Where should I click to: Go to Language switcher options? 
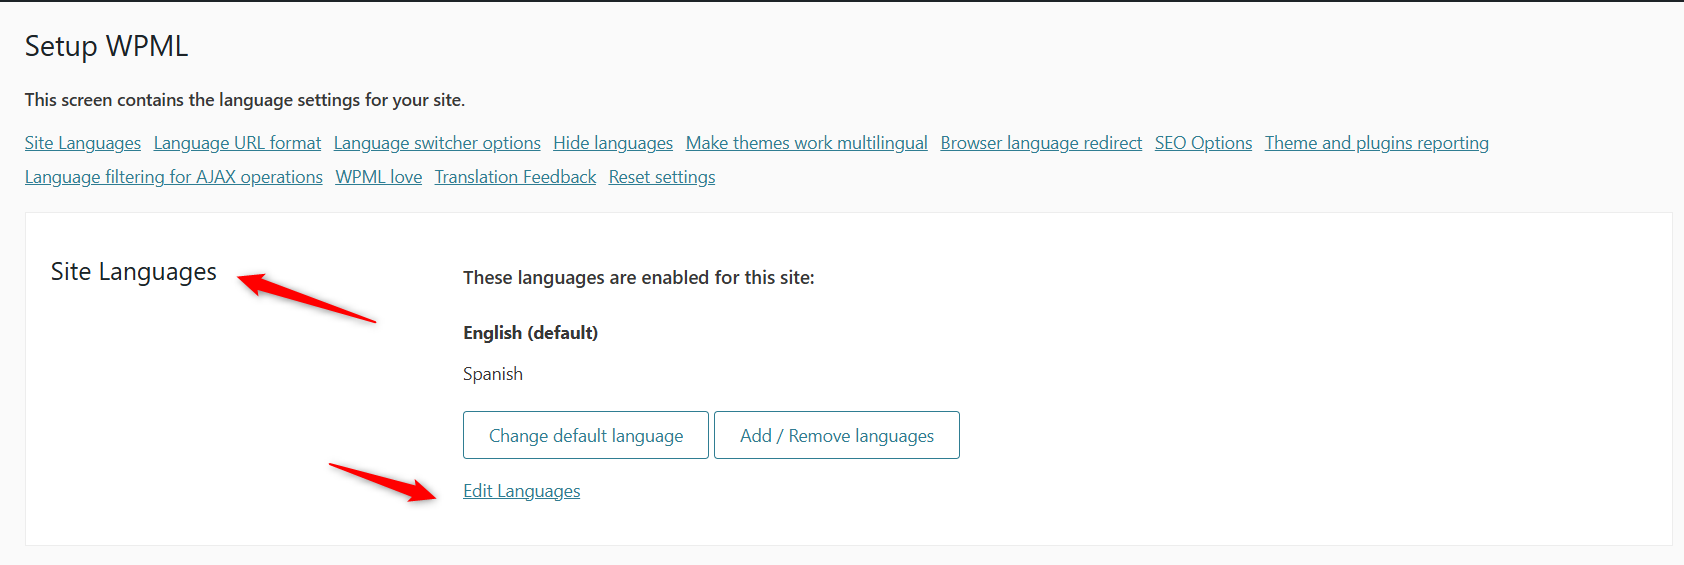click(x=437, y=143)
